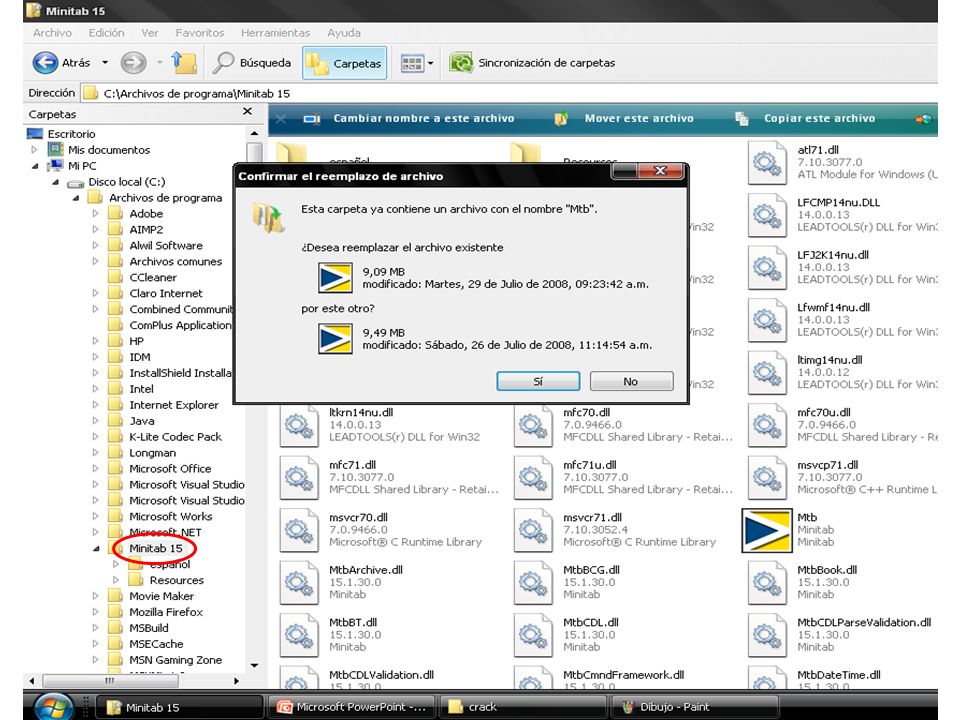Viewport: 960px width, 720px height.
Task: Select atl71.dll file icon
Action: [x=767, y=162]
